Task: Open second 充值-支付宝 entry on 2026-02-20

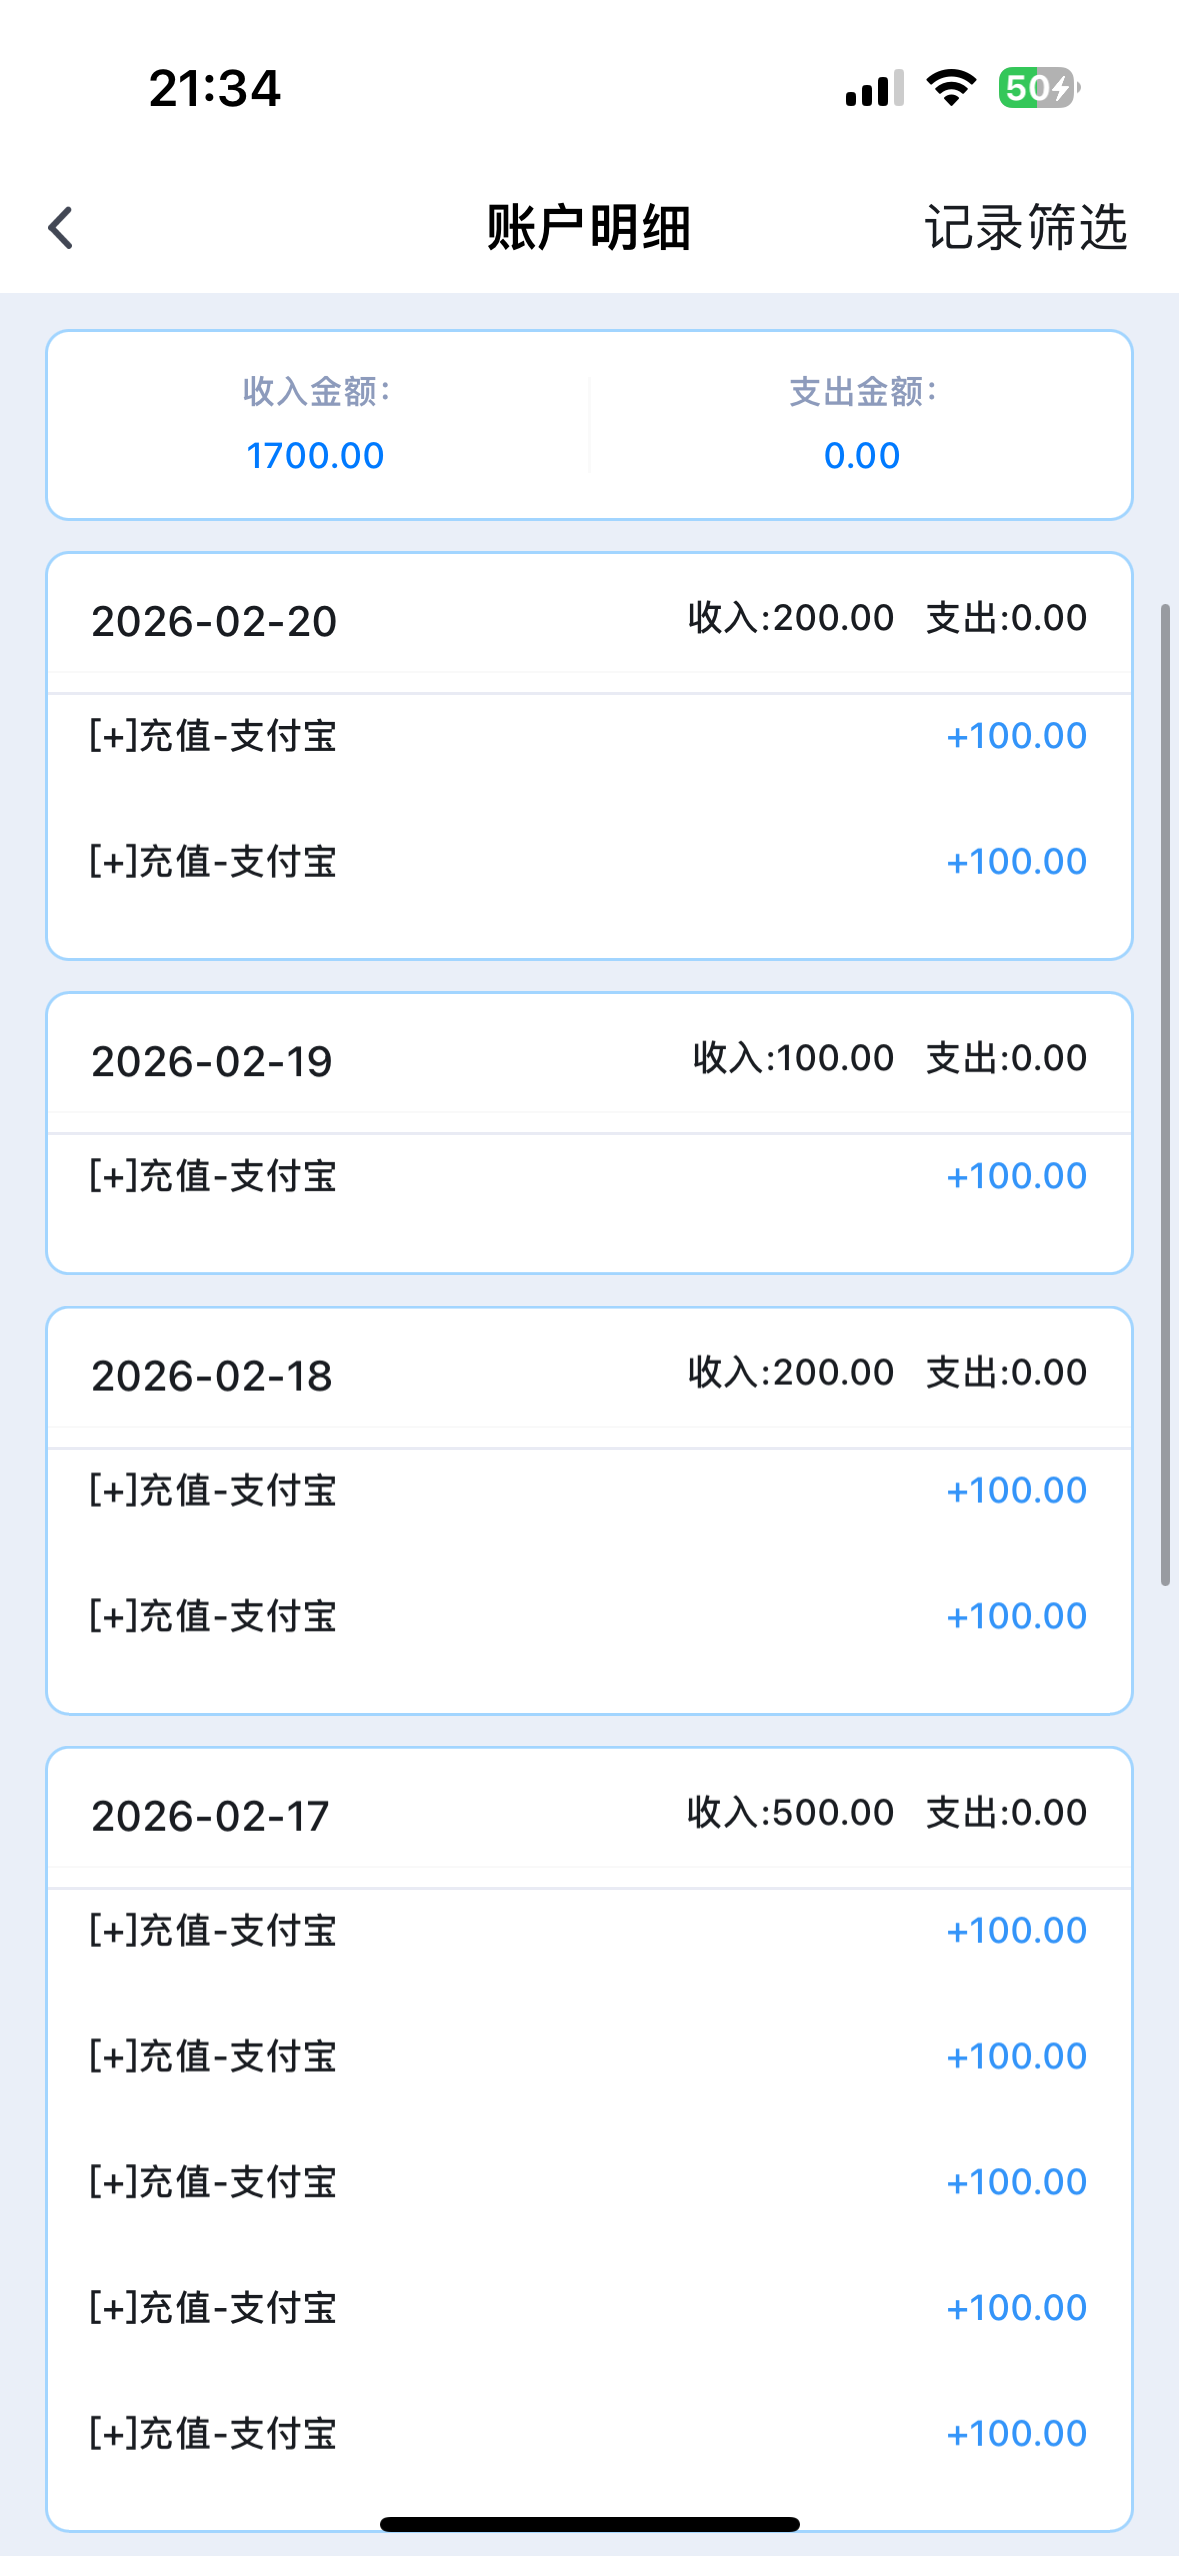Action: 588,862
